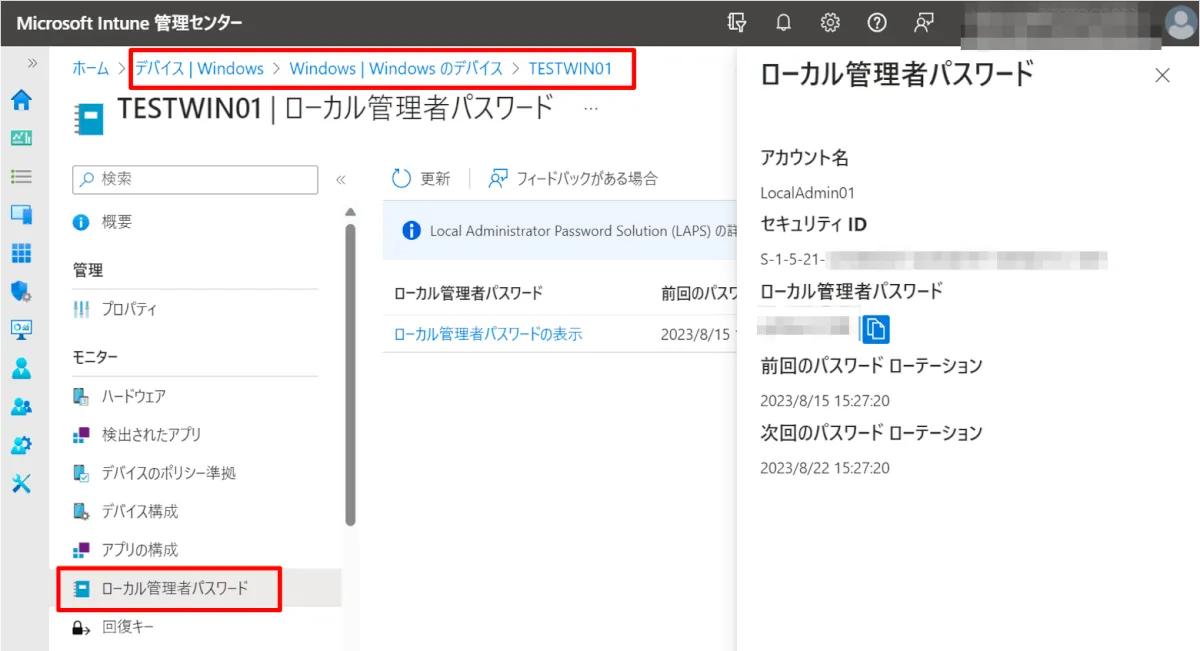Go to Home in left sidebar
This screenshot has height=651, width=1200.
point(21,100)
